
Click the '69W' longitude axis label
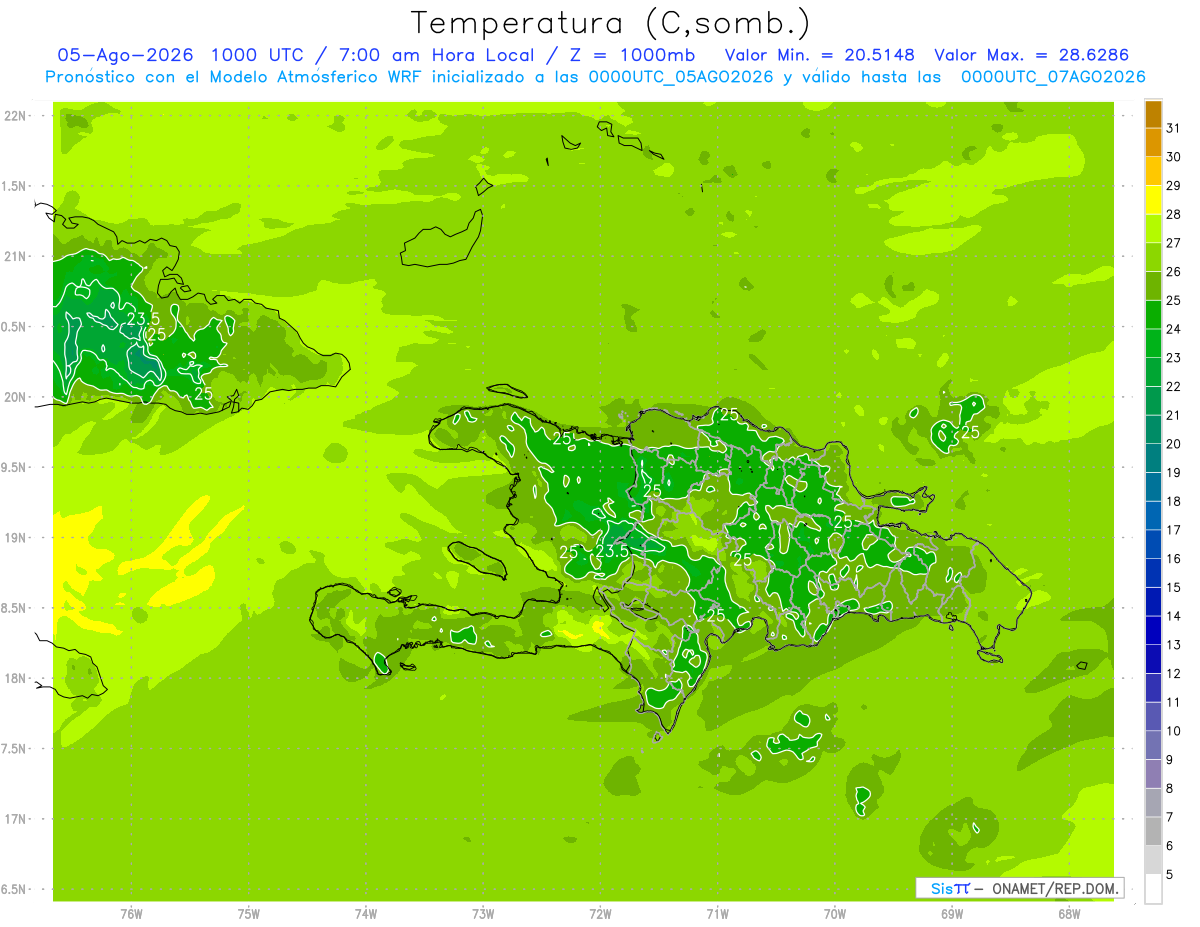952,913
